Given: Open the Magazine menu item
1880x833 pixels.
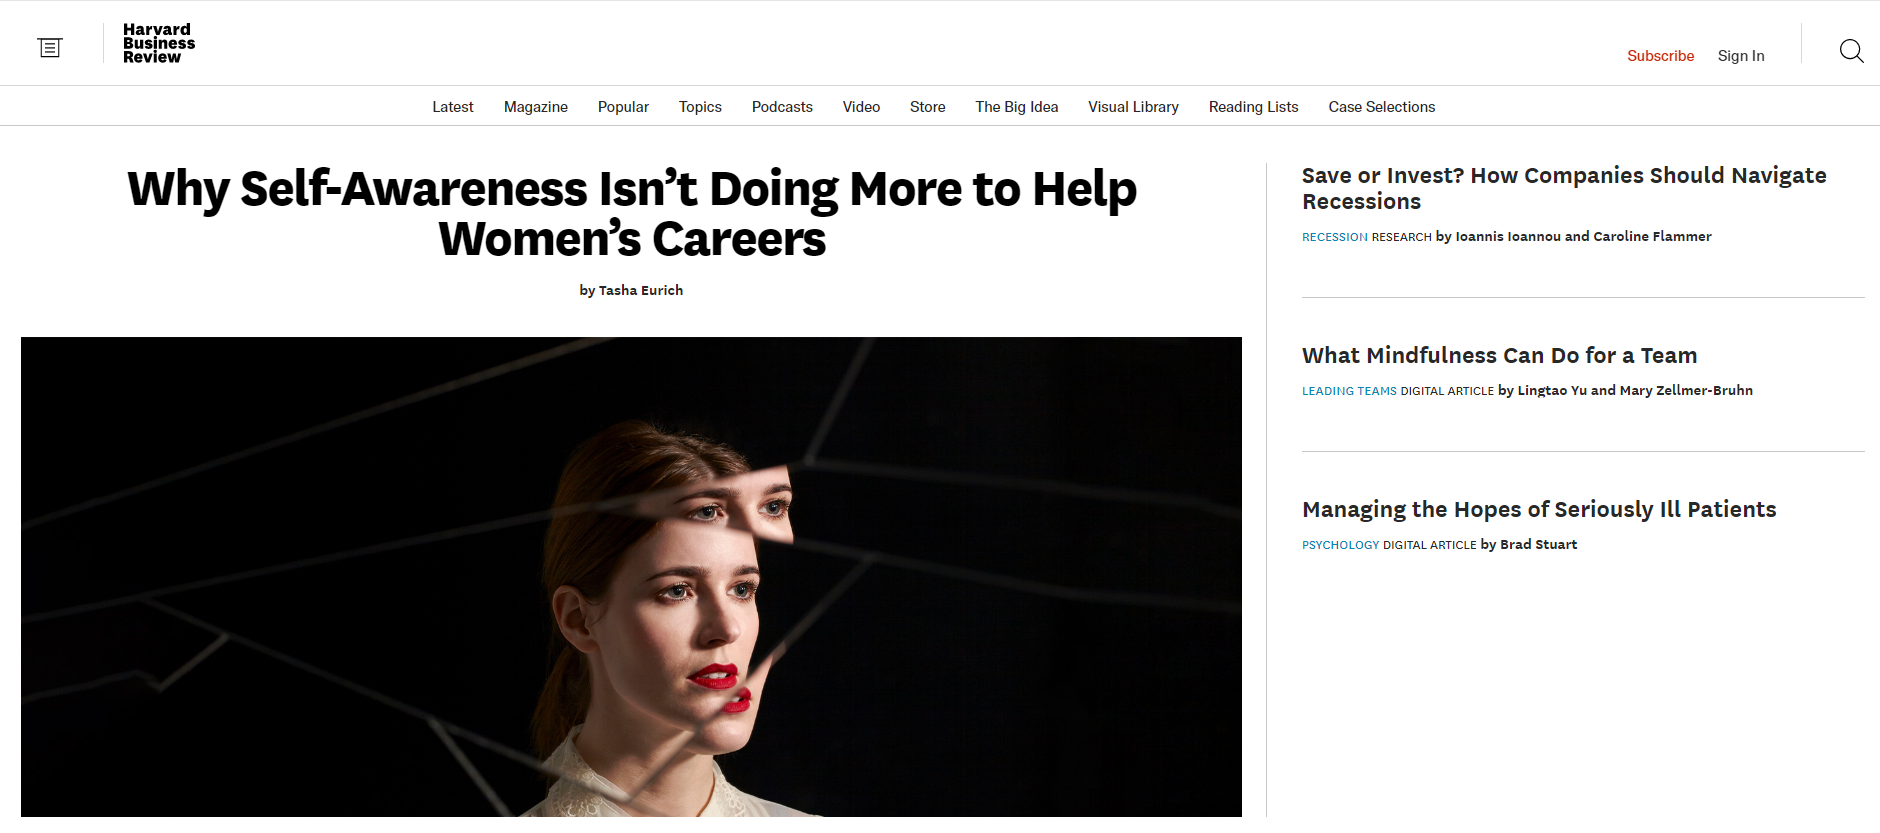Looking at the screenshot, I should (x=536, y=107).
